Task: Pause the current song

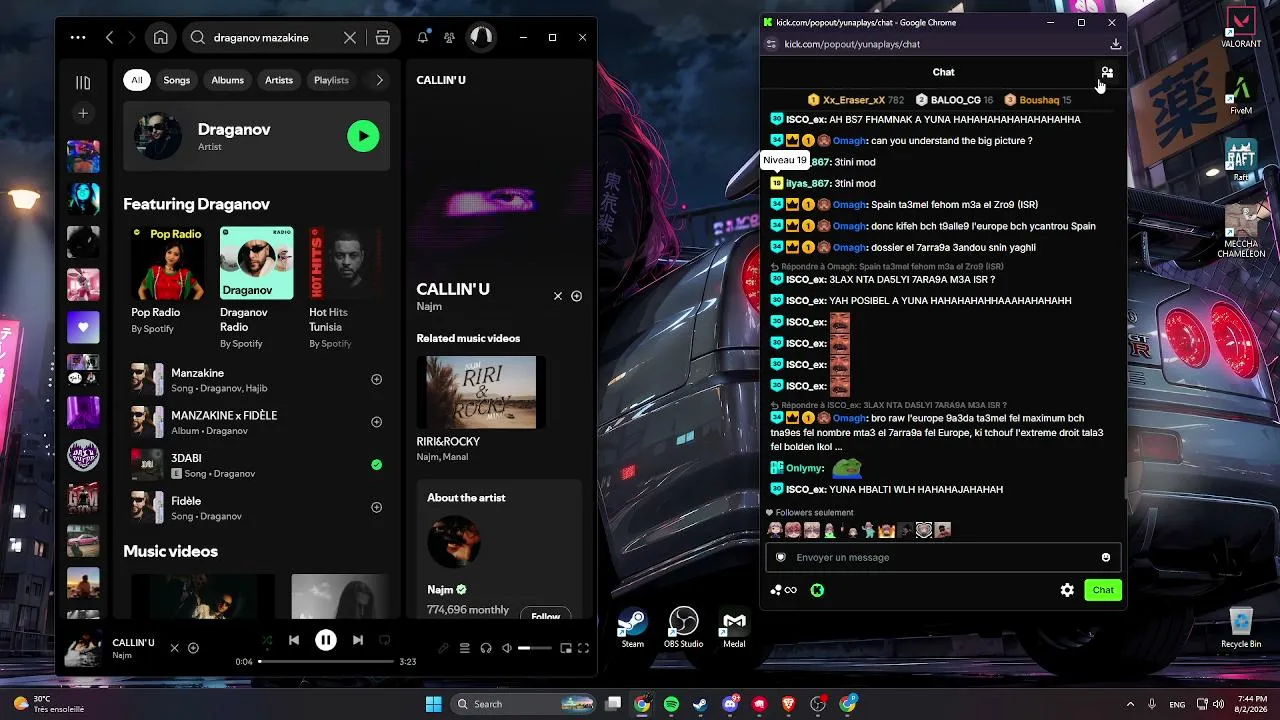Action: pos(326,640)
